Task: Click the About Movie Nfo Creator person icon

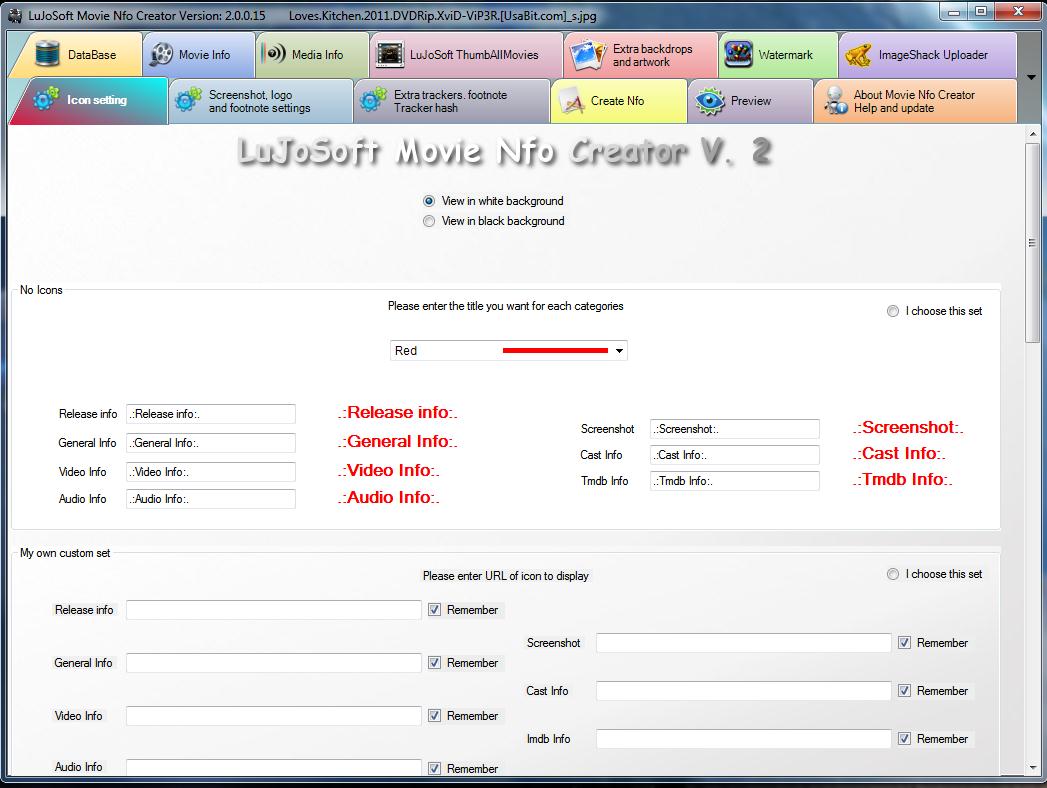Action: [835, 101]
